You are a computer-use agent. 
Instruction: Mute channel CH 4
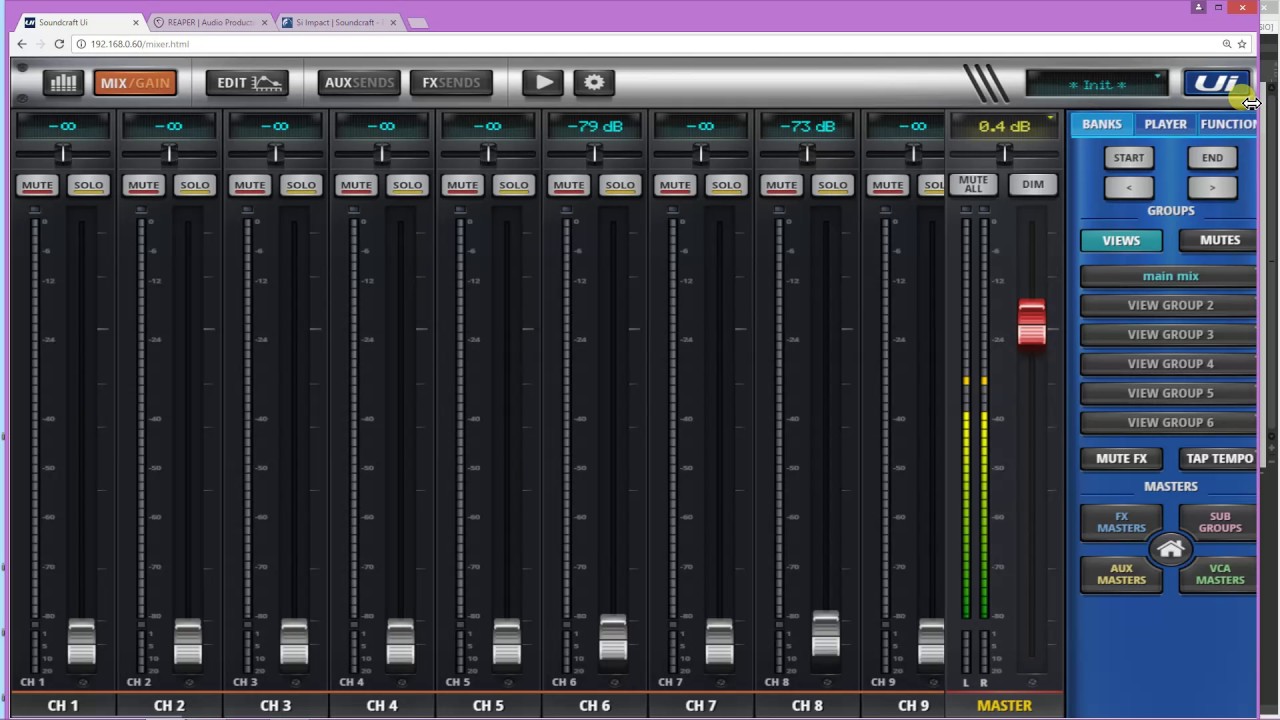pyautogui.click(x=356, y=185)
